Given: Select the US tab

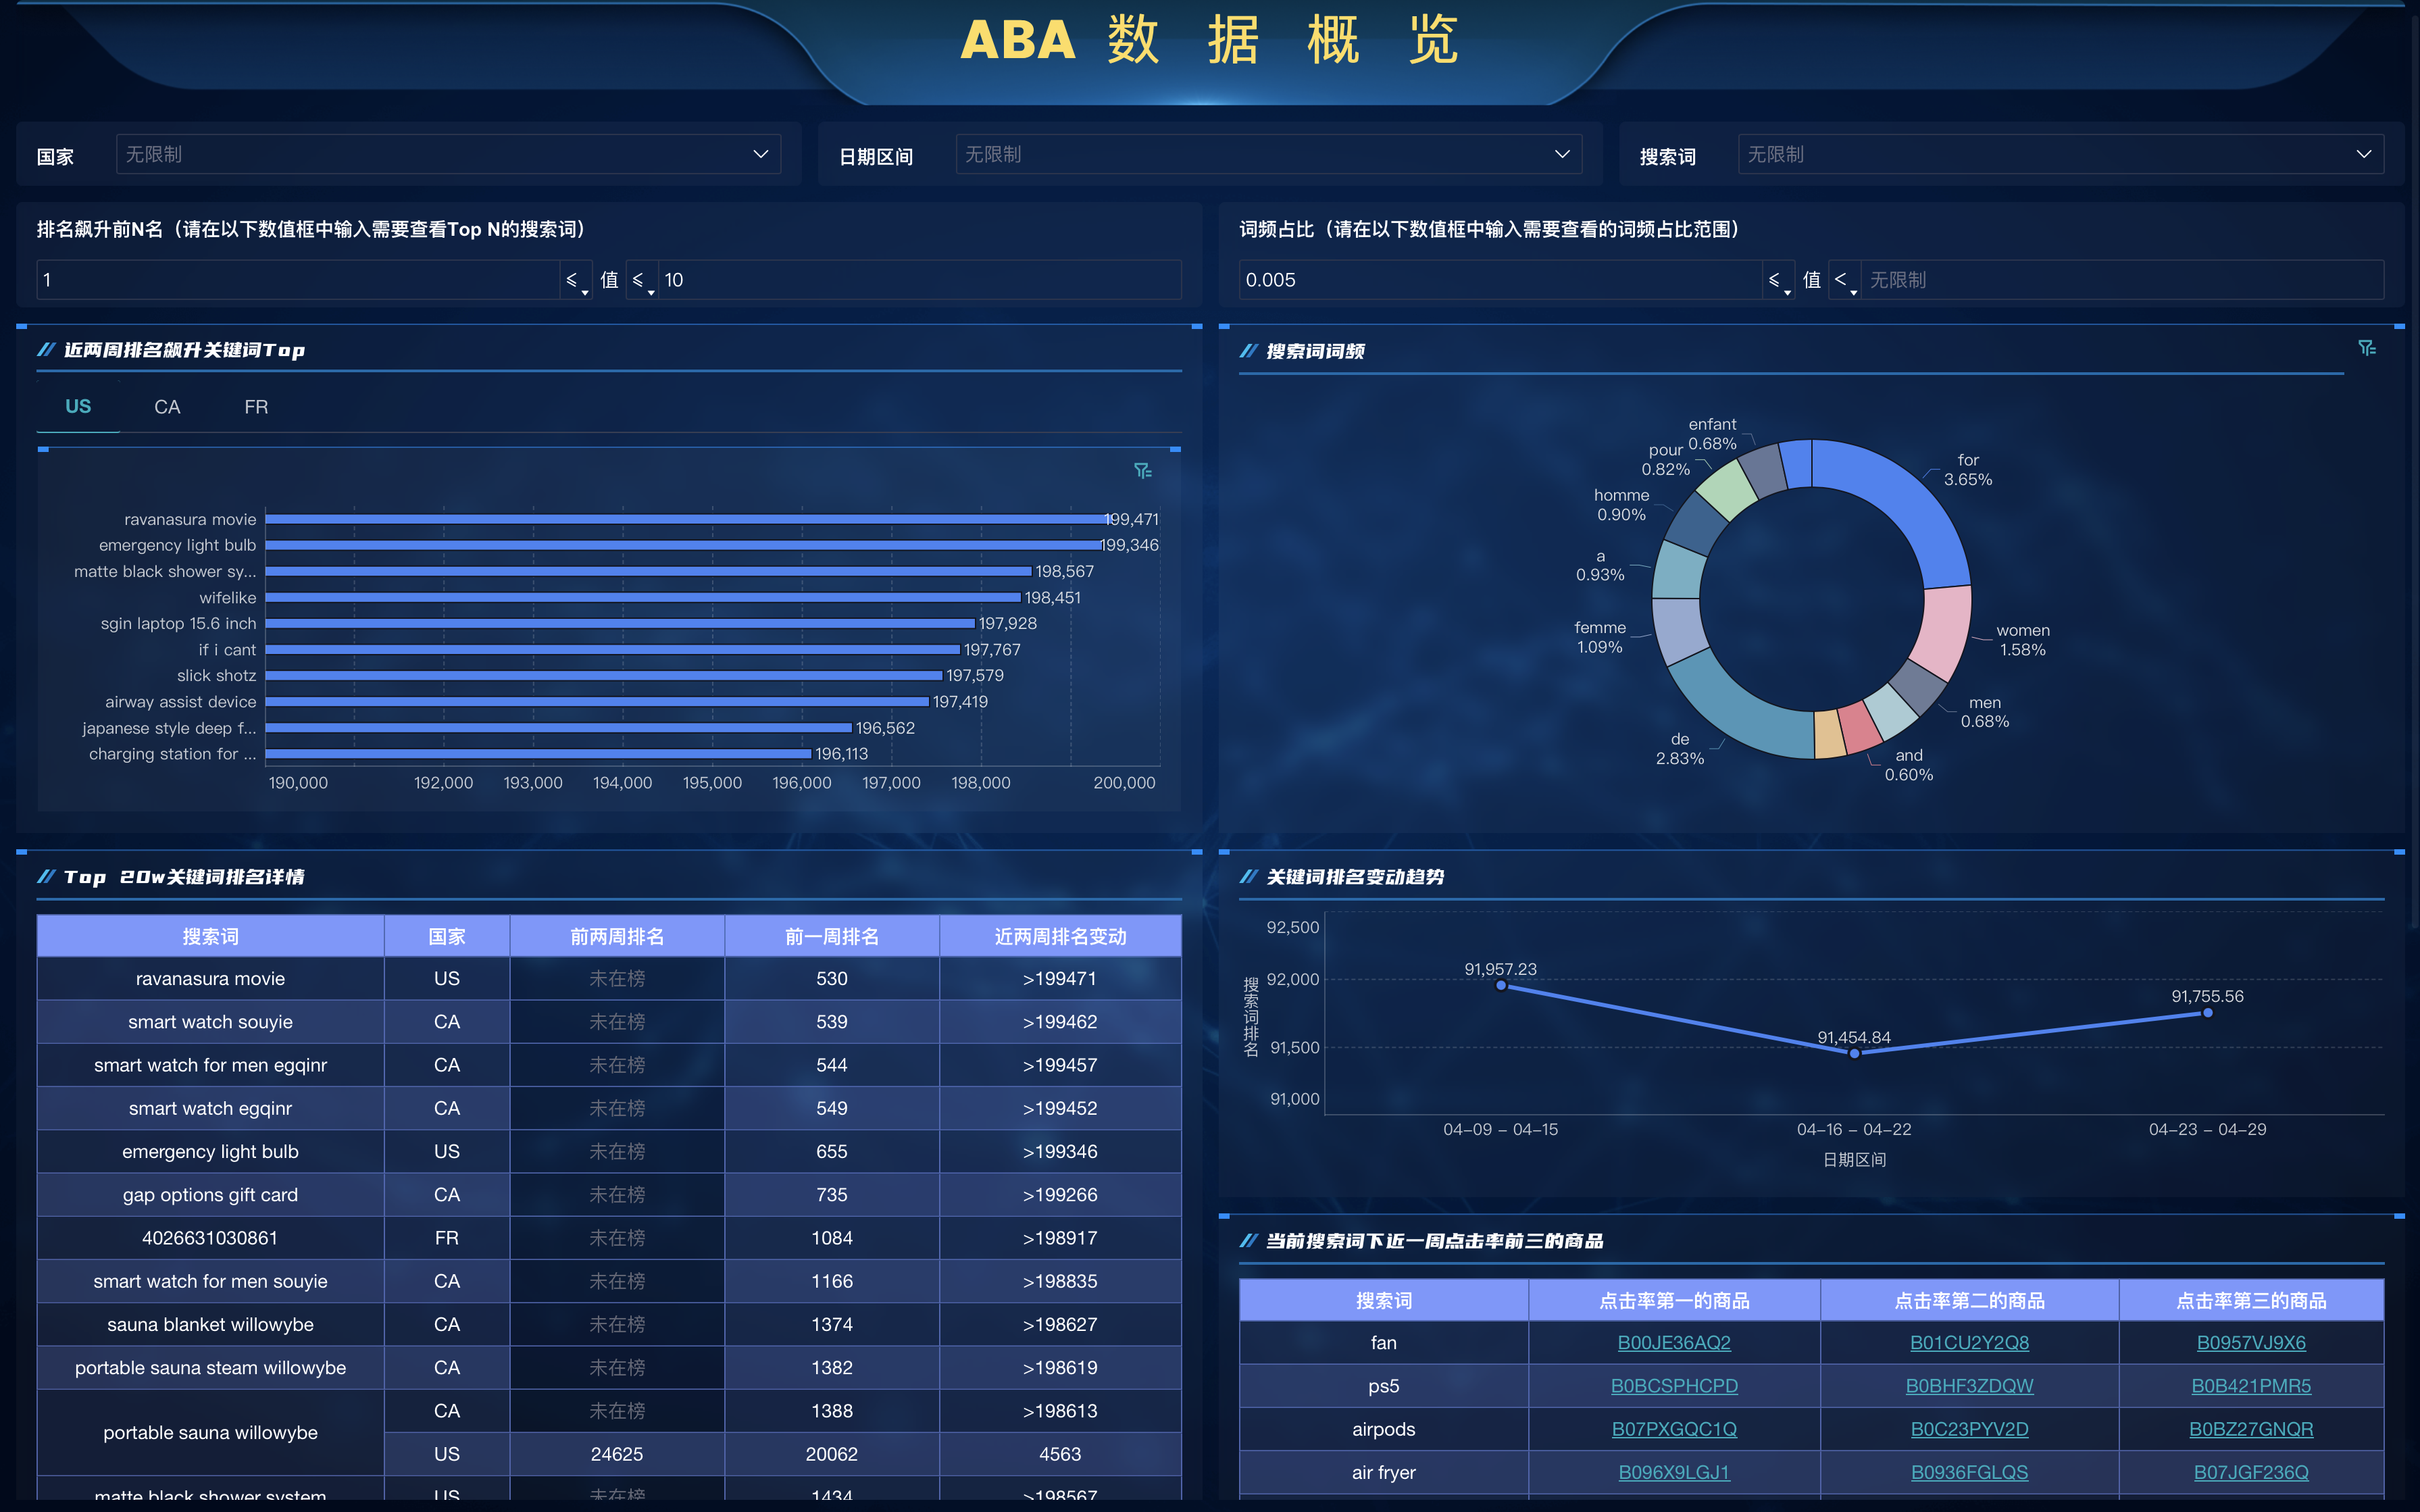Looking at the screenshot, I should pyautogui.click(x=78, y=407).
